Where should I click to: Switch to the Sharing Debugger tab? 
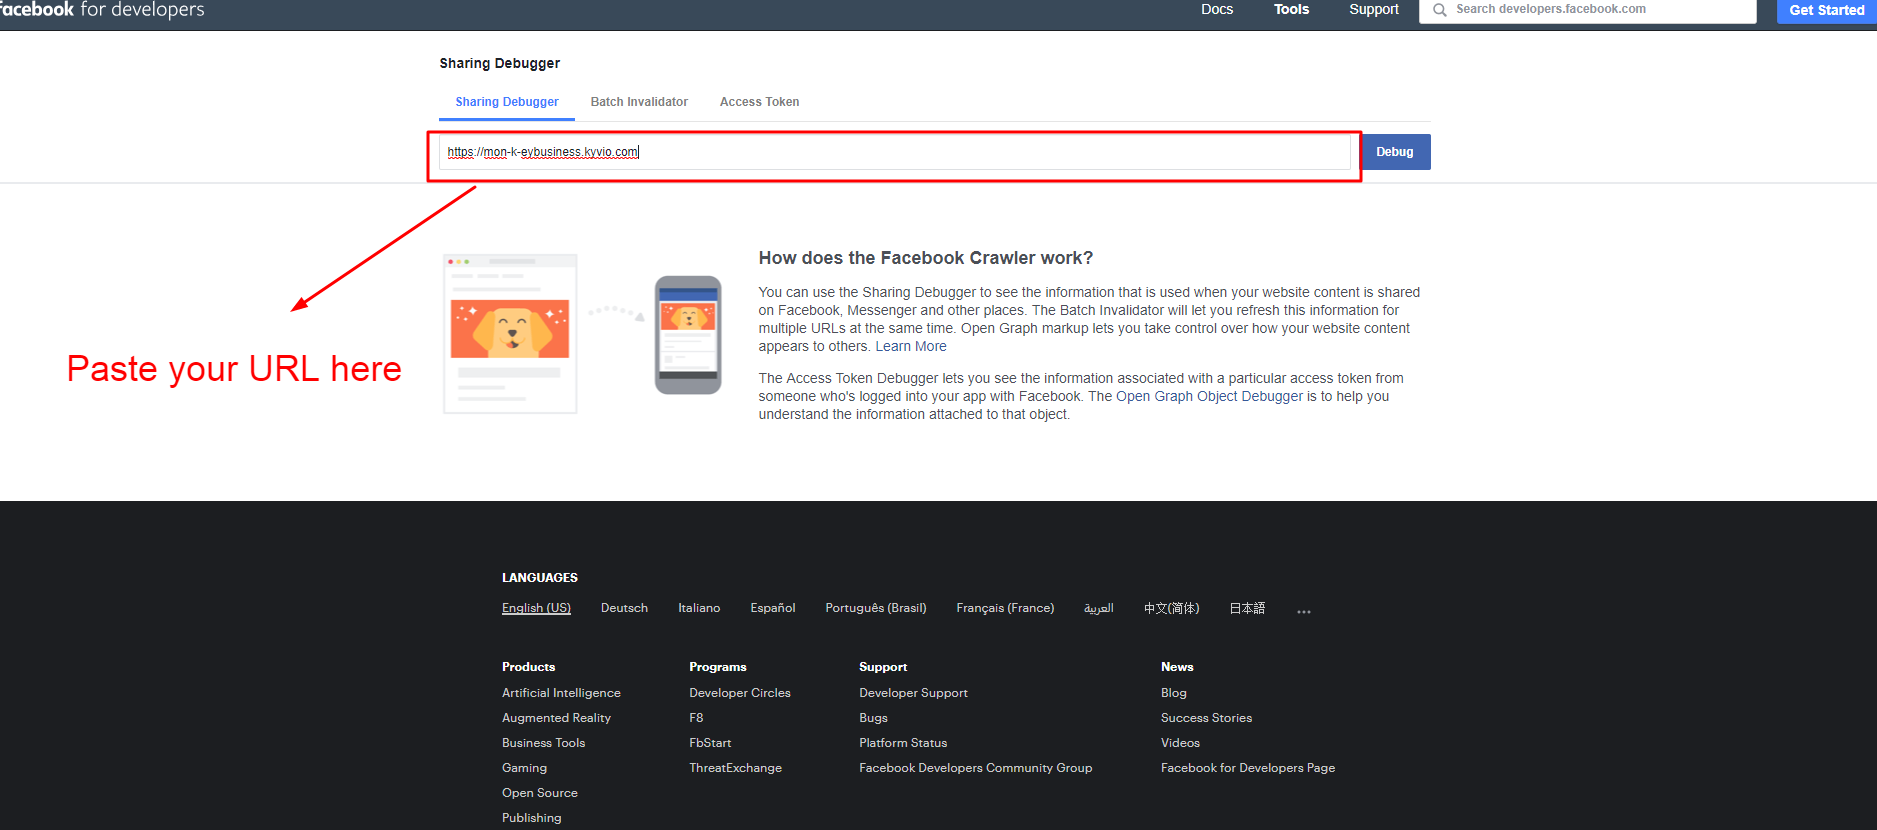507,102
